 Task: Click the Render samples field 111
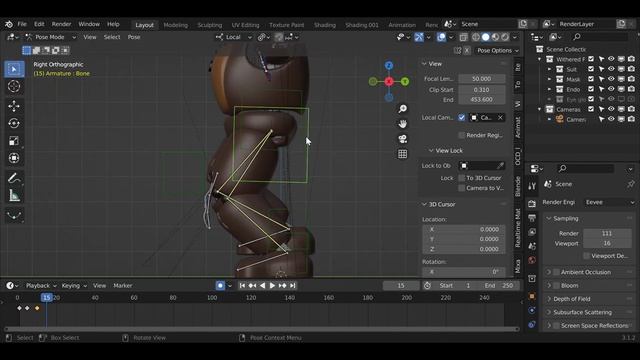[607, 233]
